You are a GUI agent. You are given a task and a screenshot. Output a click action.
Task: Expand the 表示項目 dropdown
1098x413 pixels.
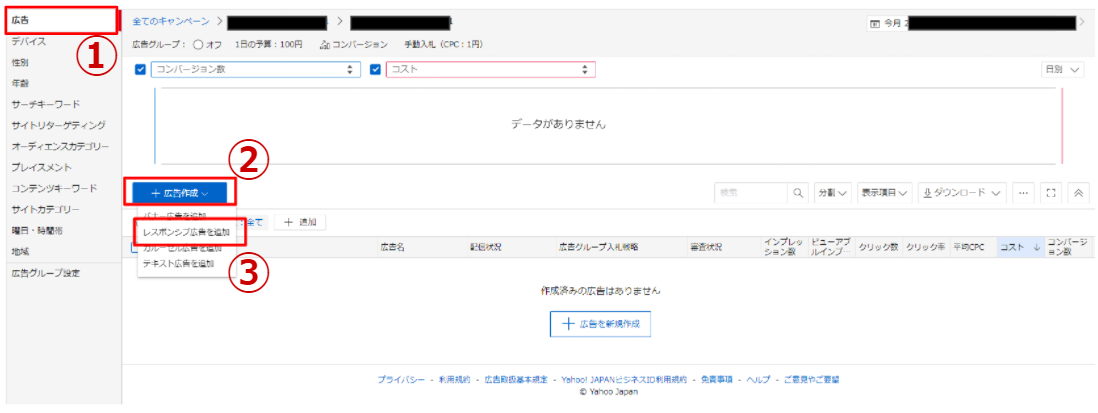pos(885,192)
